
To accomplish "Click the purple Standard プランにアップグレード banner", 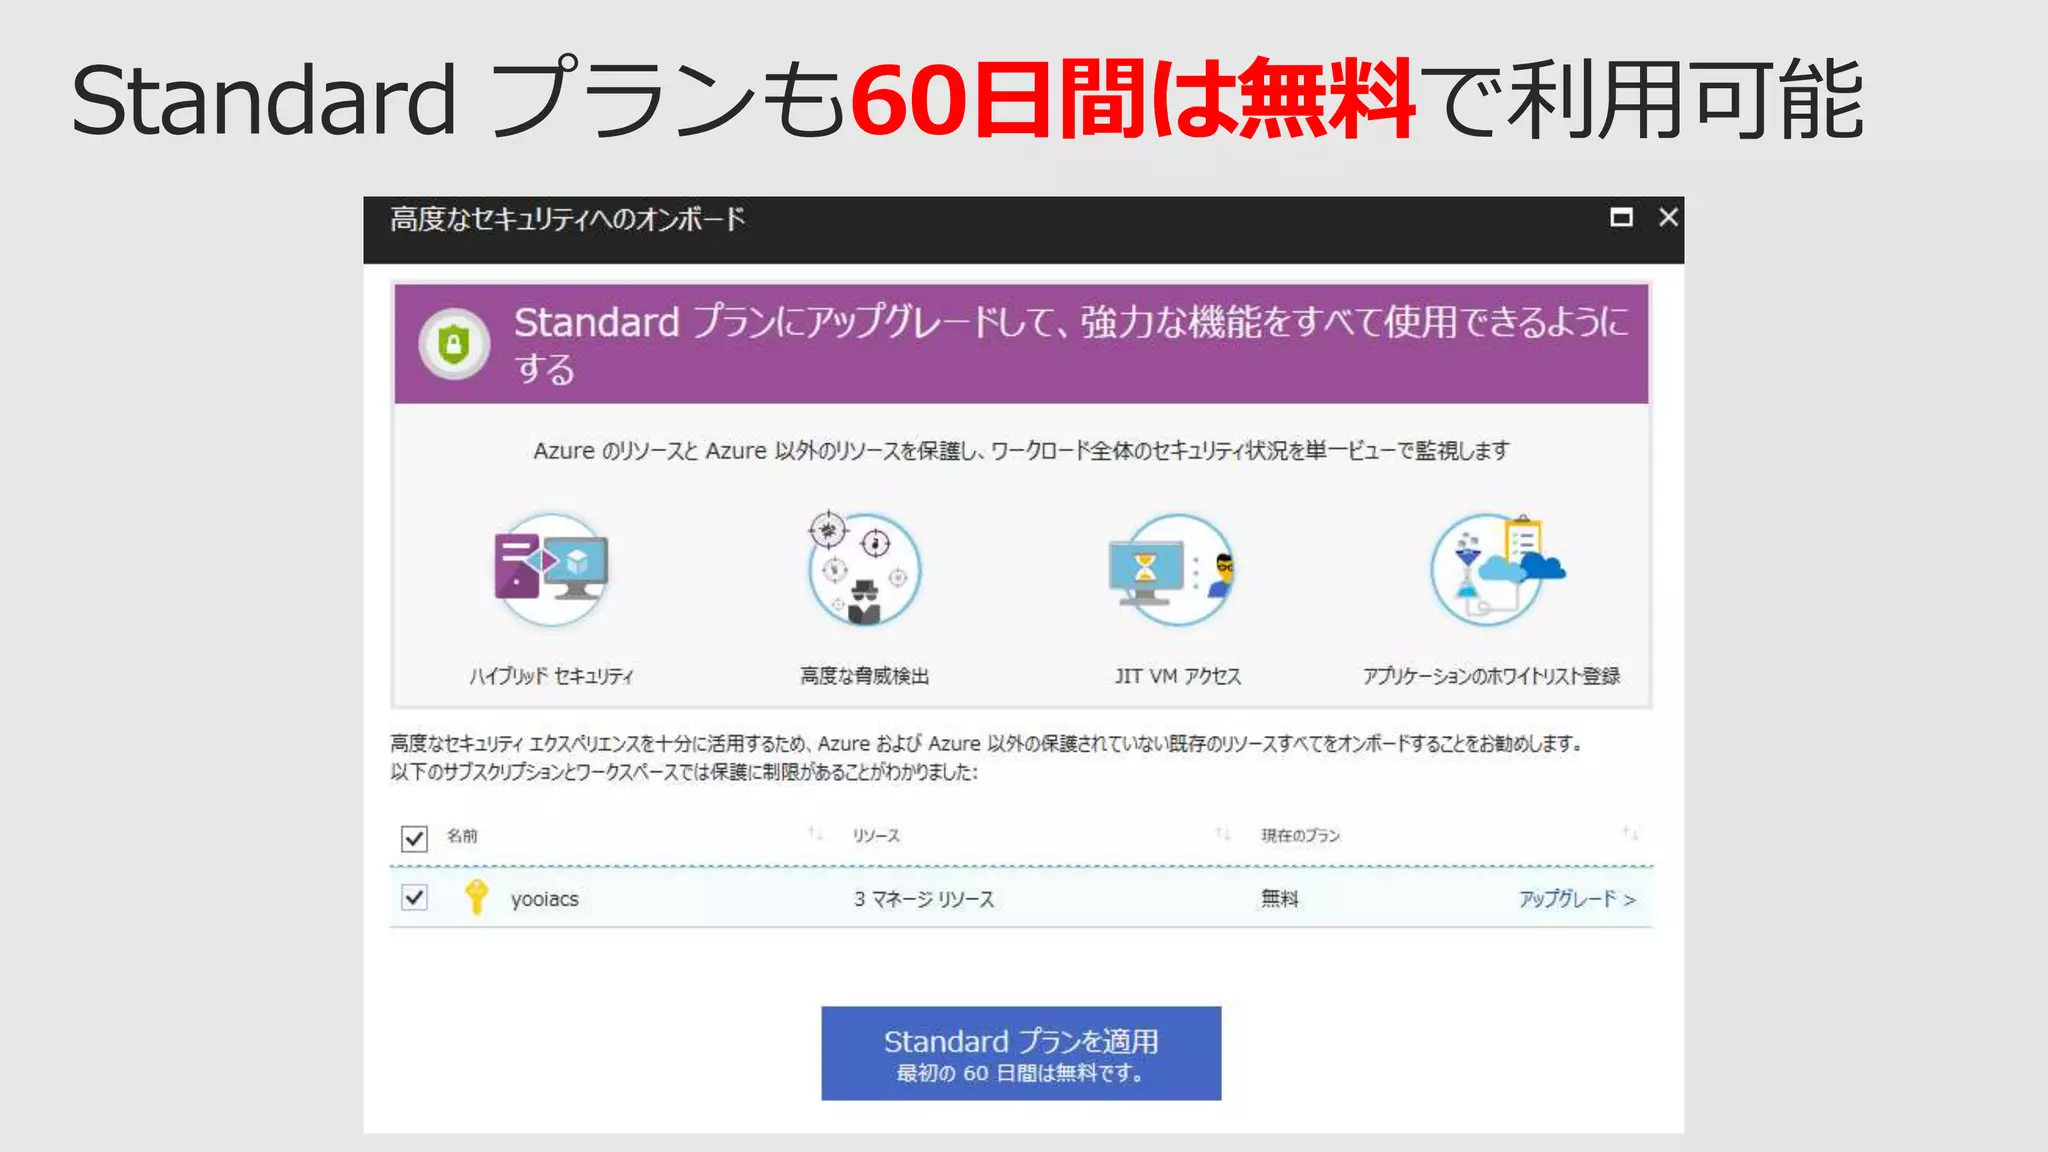I will point(1021,344).
